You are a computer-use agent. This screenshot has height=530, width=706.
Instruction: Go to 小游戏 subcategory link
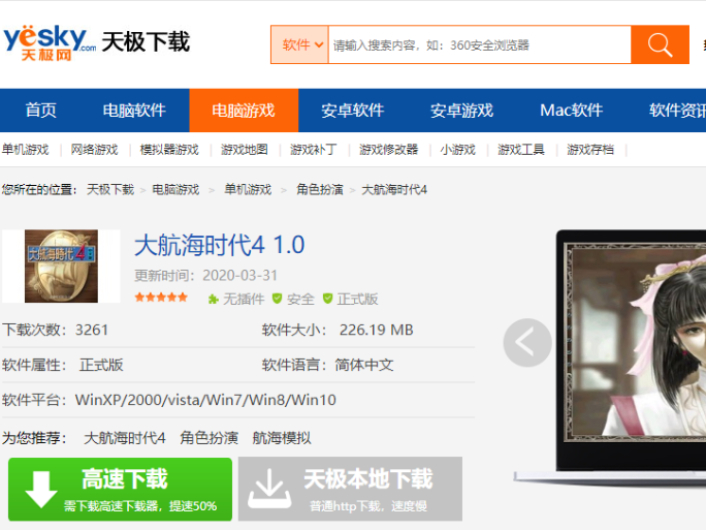click(x=458, y=149)
